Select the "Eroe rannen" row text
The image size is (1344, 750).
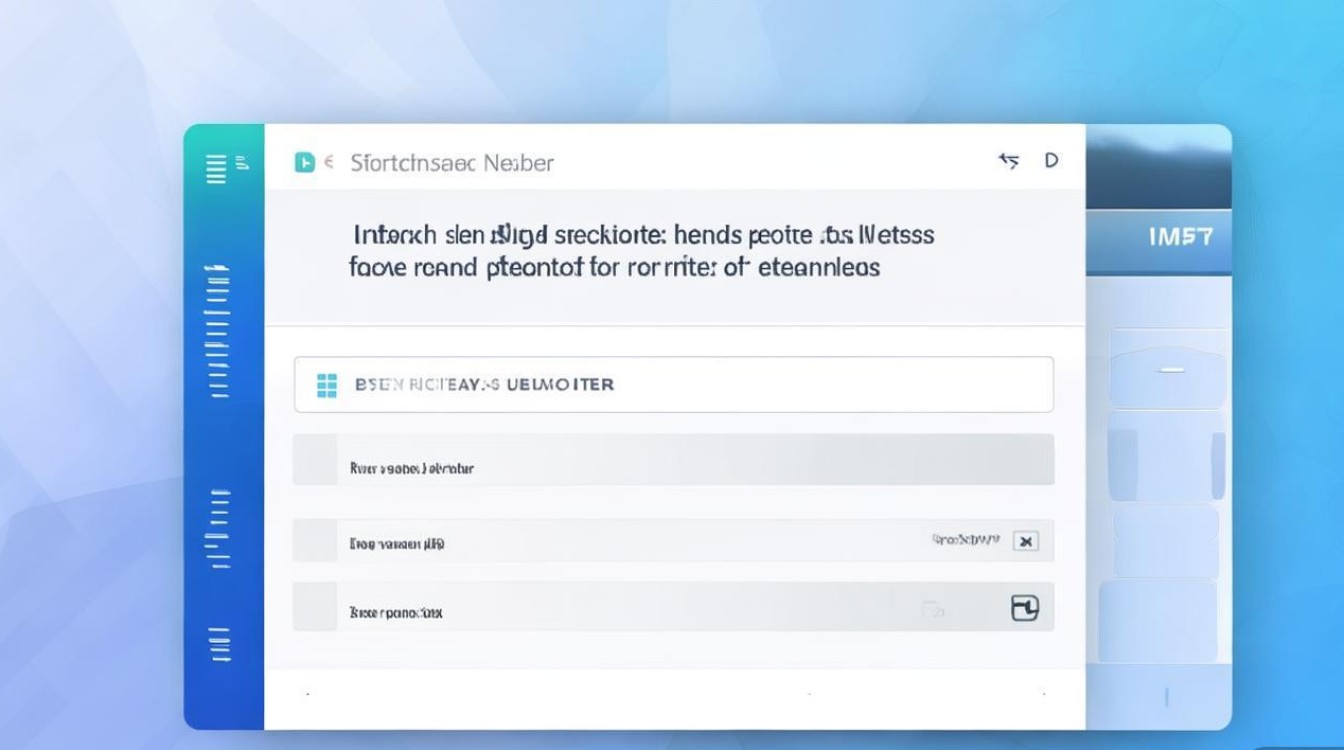[397, 544]
